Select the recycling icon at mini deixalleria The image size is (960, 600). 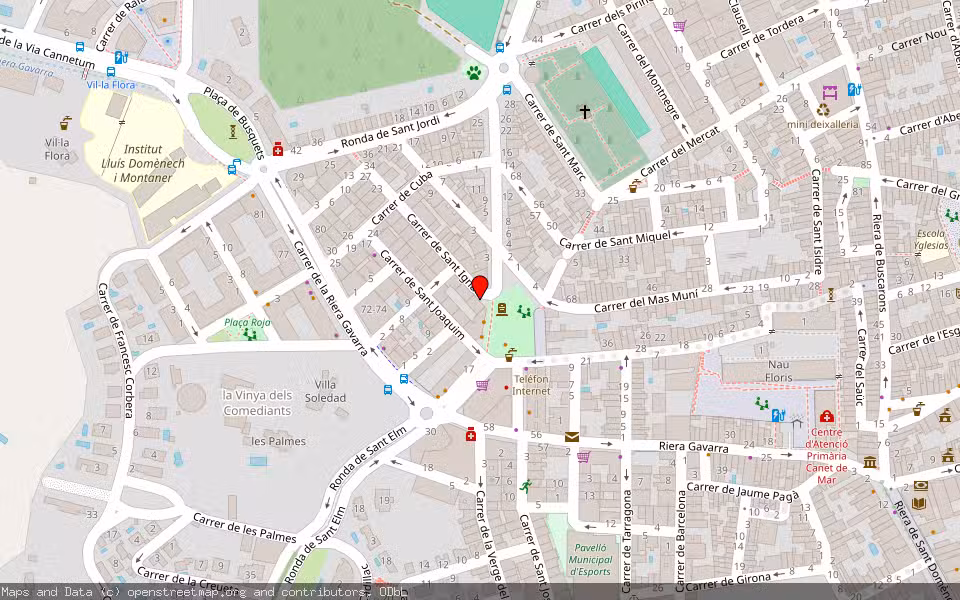pyautogui.click(x=823, y=110)
